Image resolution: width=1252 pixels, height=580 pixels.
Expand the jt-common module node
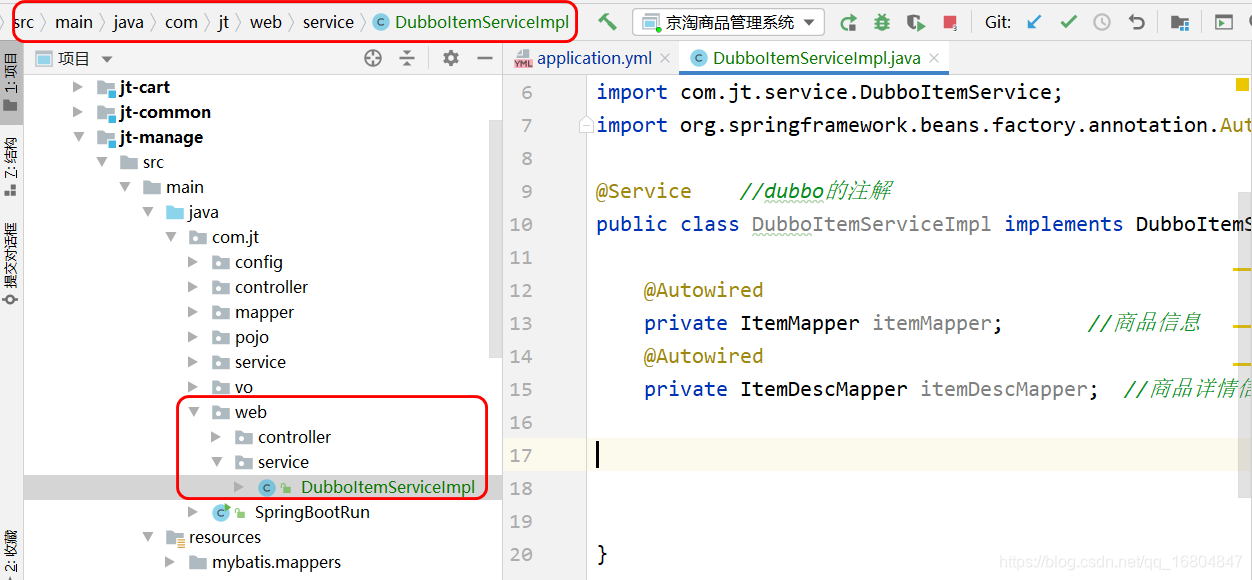[78, 112]
